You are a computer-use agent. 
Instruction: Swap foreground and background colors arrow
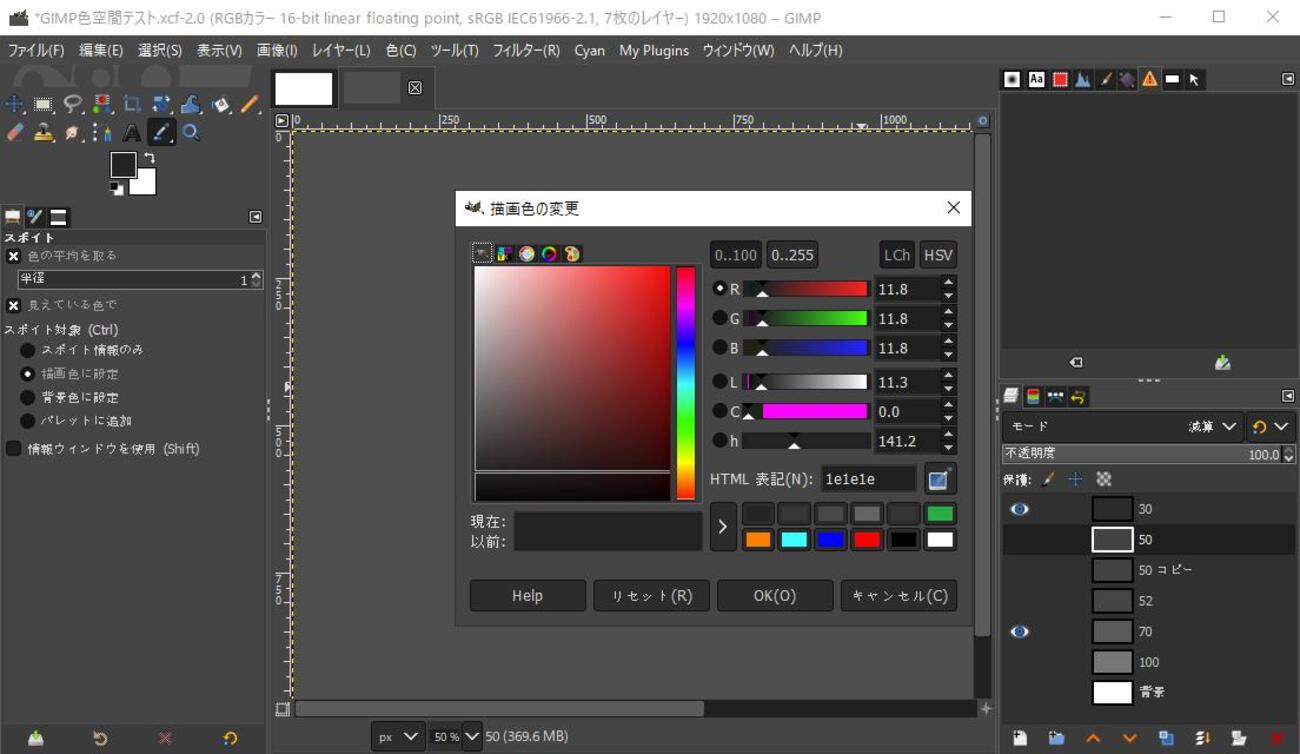click(x=149, y=158)
